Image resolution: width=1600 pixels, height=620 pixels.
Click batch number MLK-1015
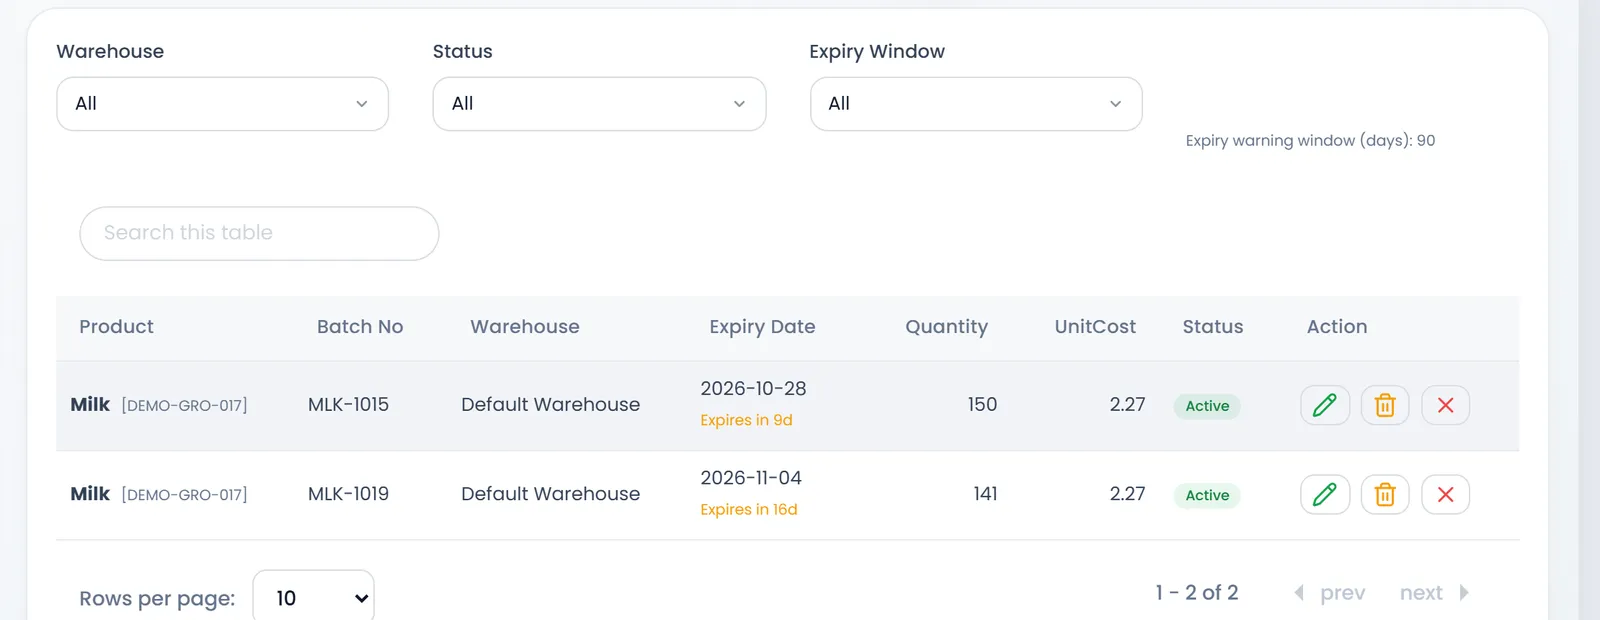pyautogui.click(x=348, y=405)
